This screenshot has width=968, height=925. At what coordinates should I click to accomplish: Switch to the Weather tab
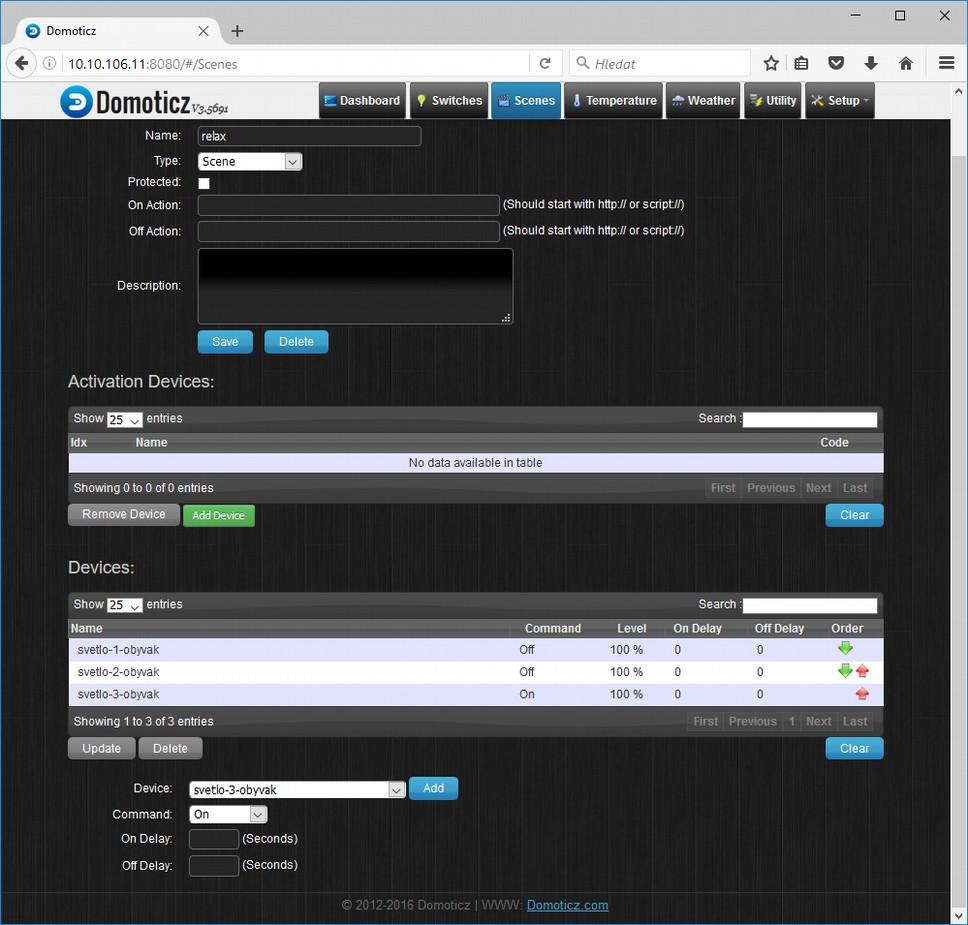tap(703, 100)
